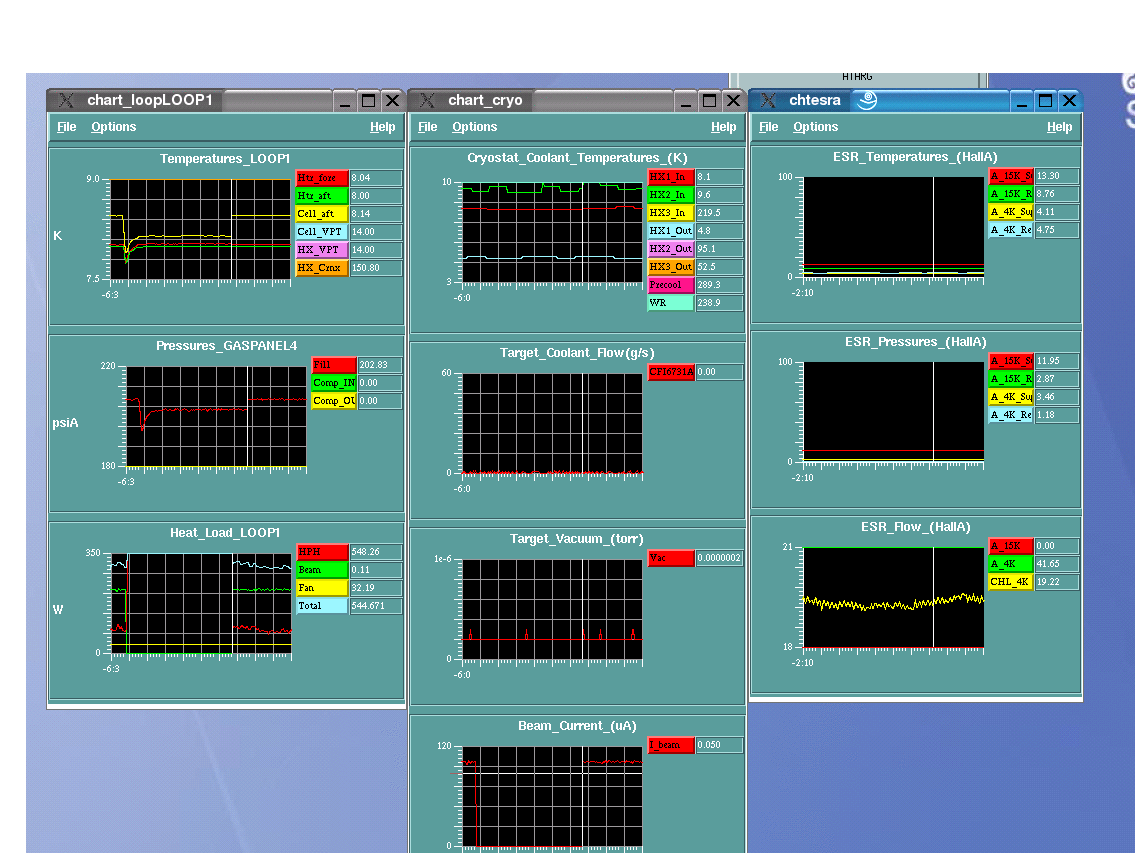Select HX1_Out cryostat legend label
Screen dimensions: 1135x853
[671, 231]
